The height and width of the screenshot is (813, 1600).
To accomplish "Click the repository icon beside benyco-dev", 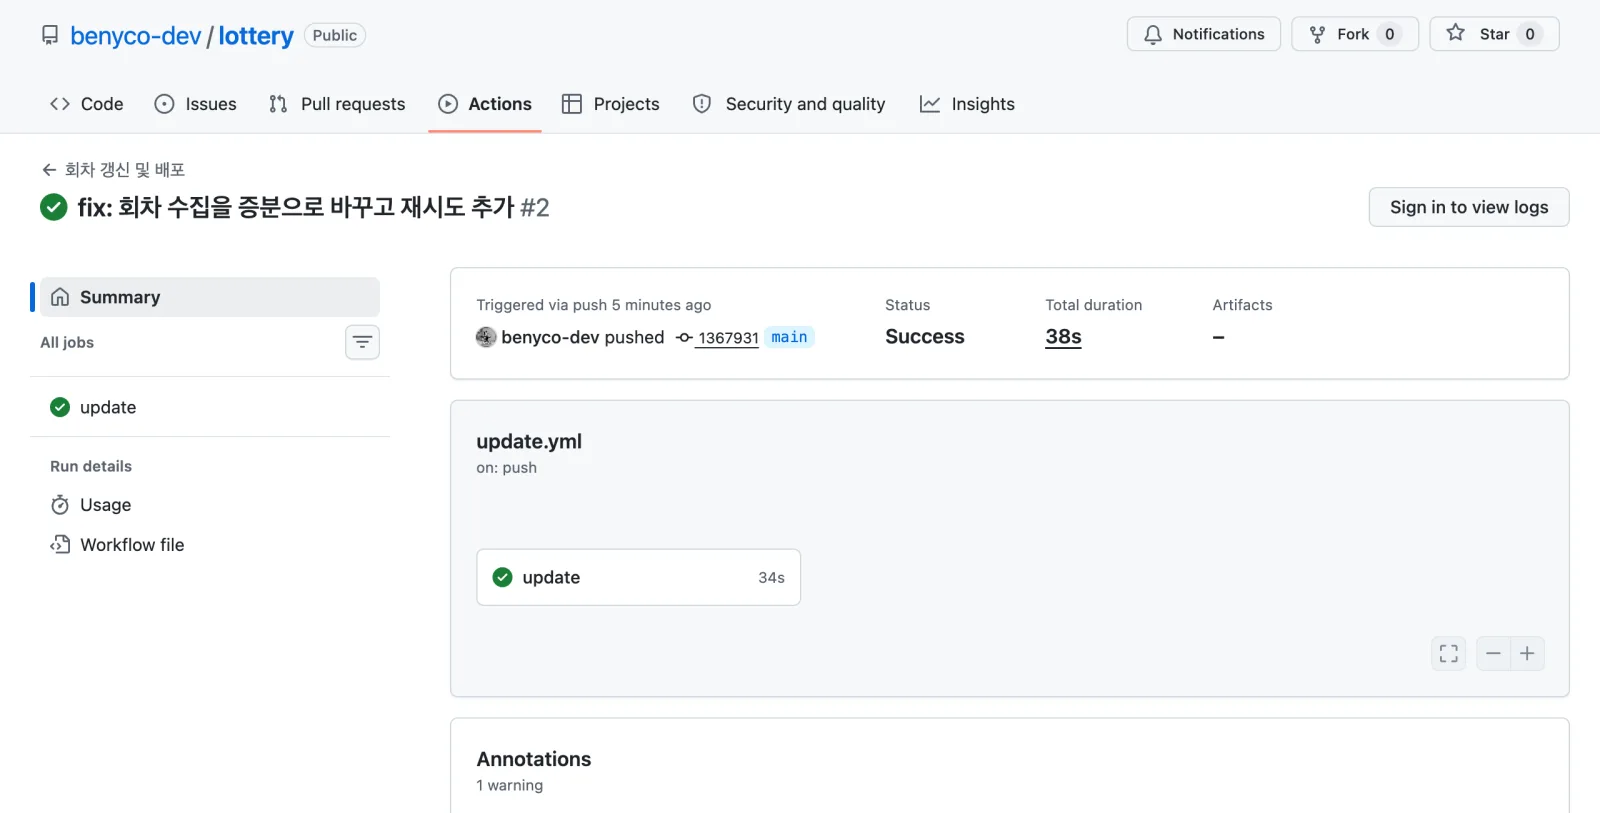I will (50, 36).
